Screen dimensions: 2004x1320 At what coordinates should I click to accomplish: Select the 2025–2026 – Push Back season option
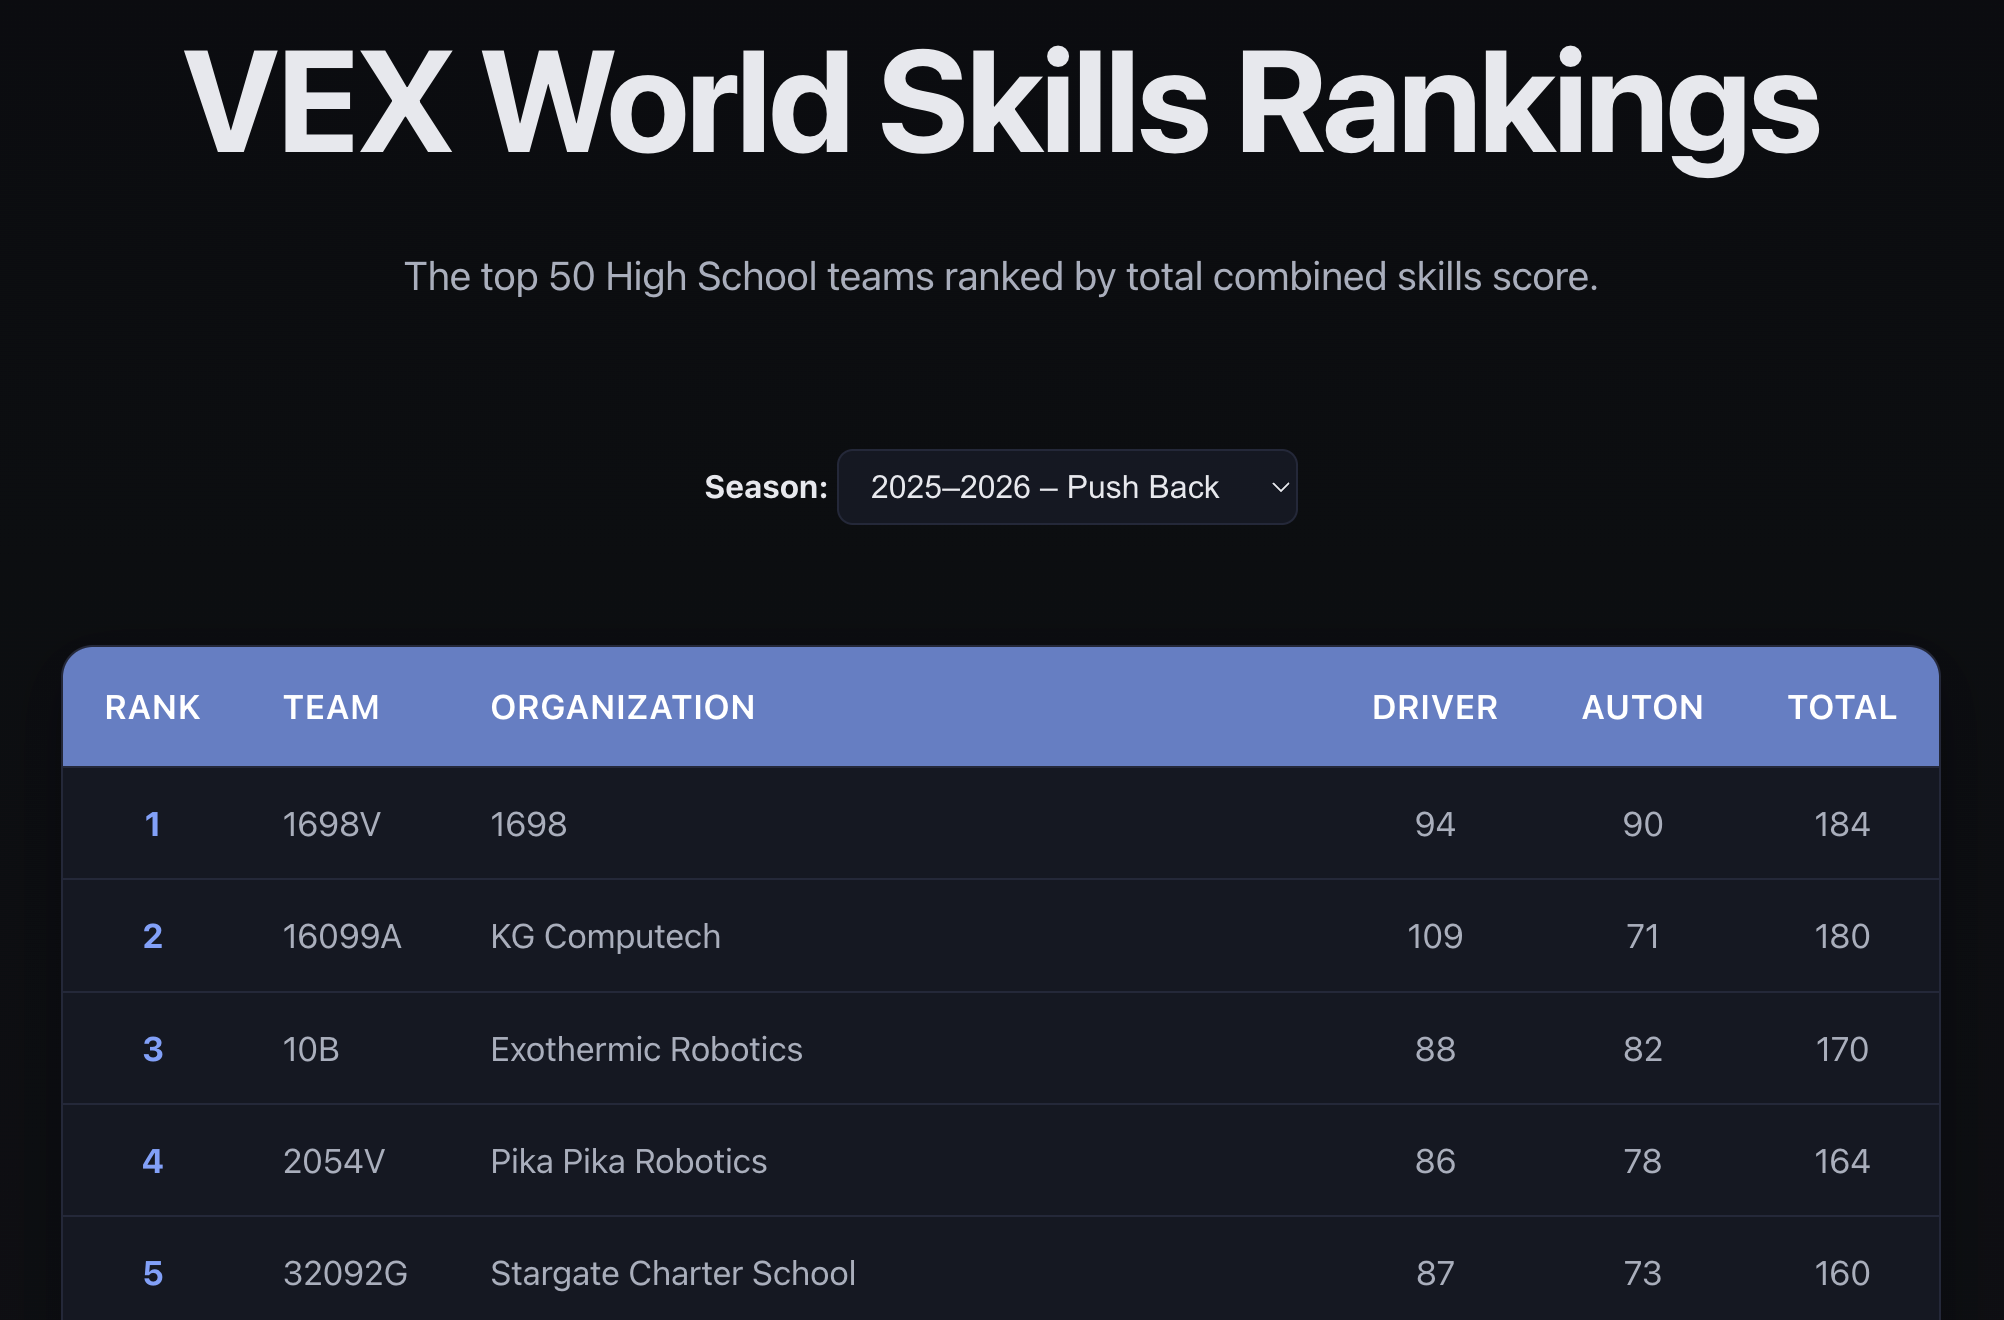point(1044,487)
